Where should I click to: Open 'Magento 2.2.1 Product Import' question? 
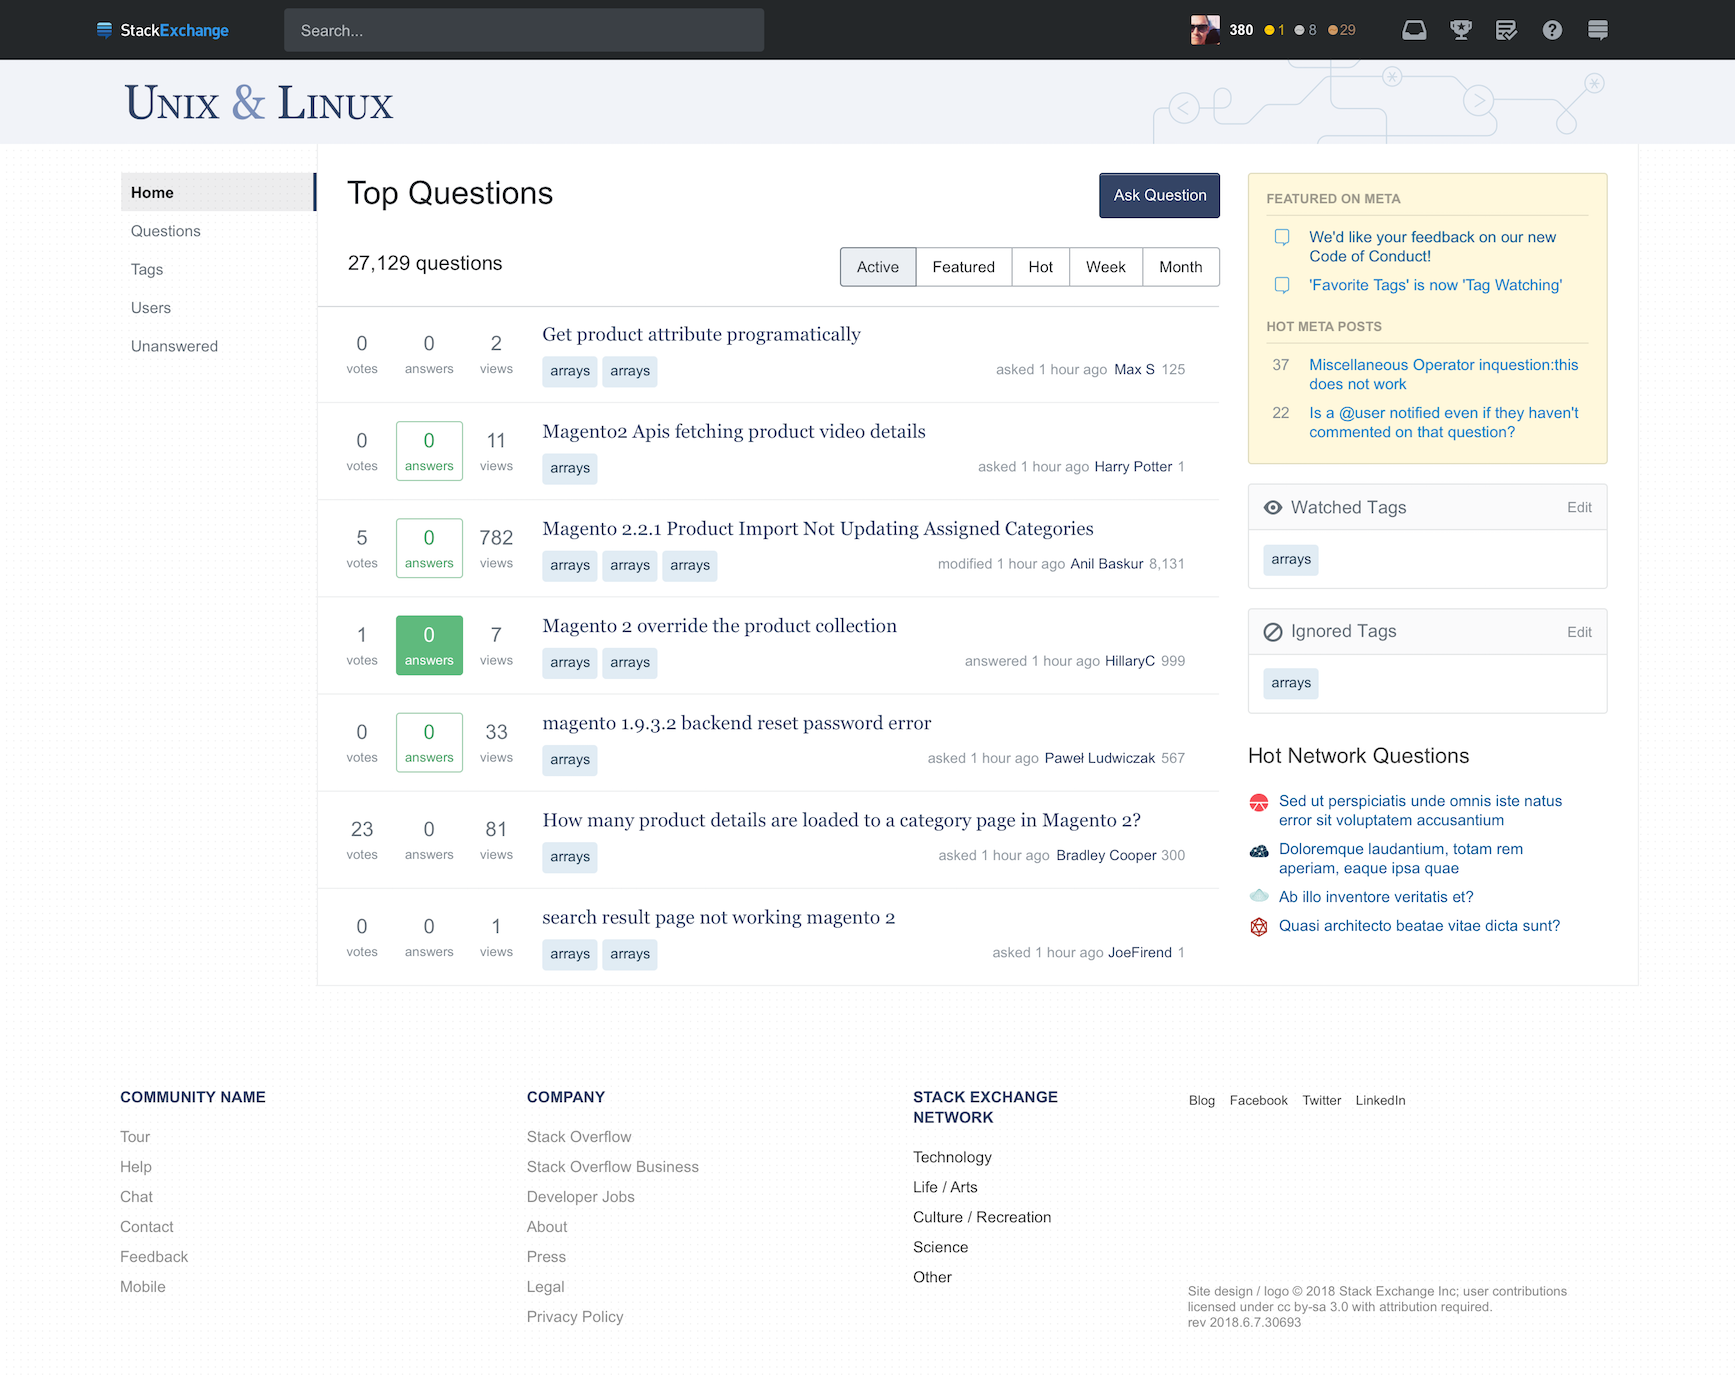pos(818,528)
